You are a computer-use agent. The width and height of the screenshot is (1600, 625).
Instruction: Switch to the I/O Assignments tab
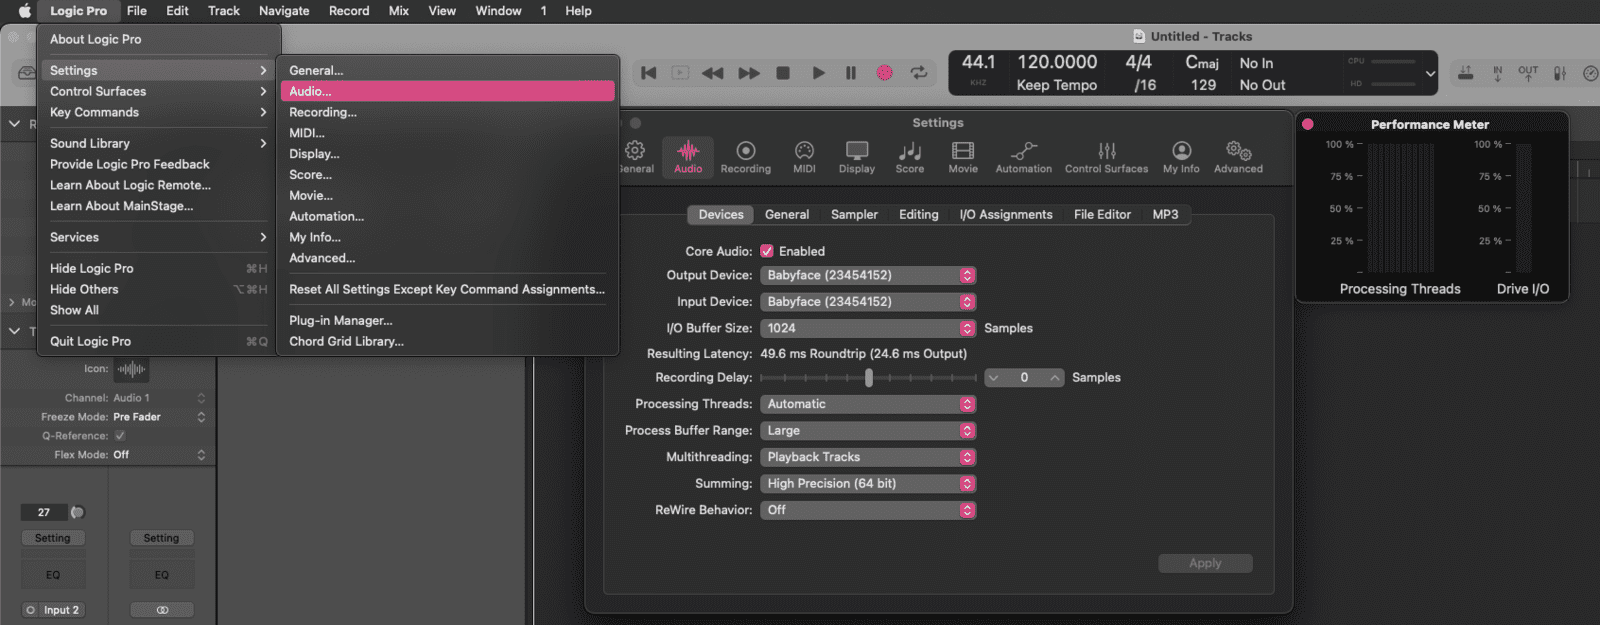[1006, 214]
